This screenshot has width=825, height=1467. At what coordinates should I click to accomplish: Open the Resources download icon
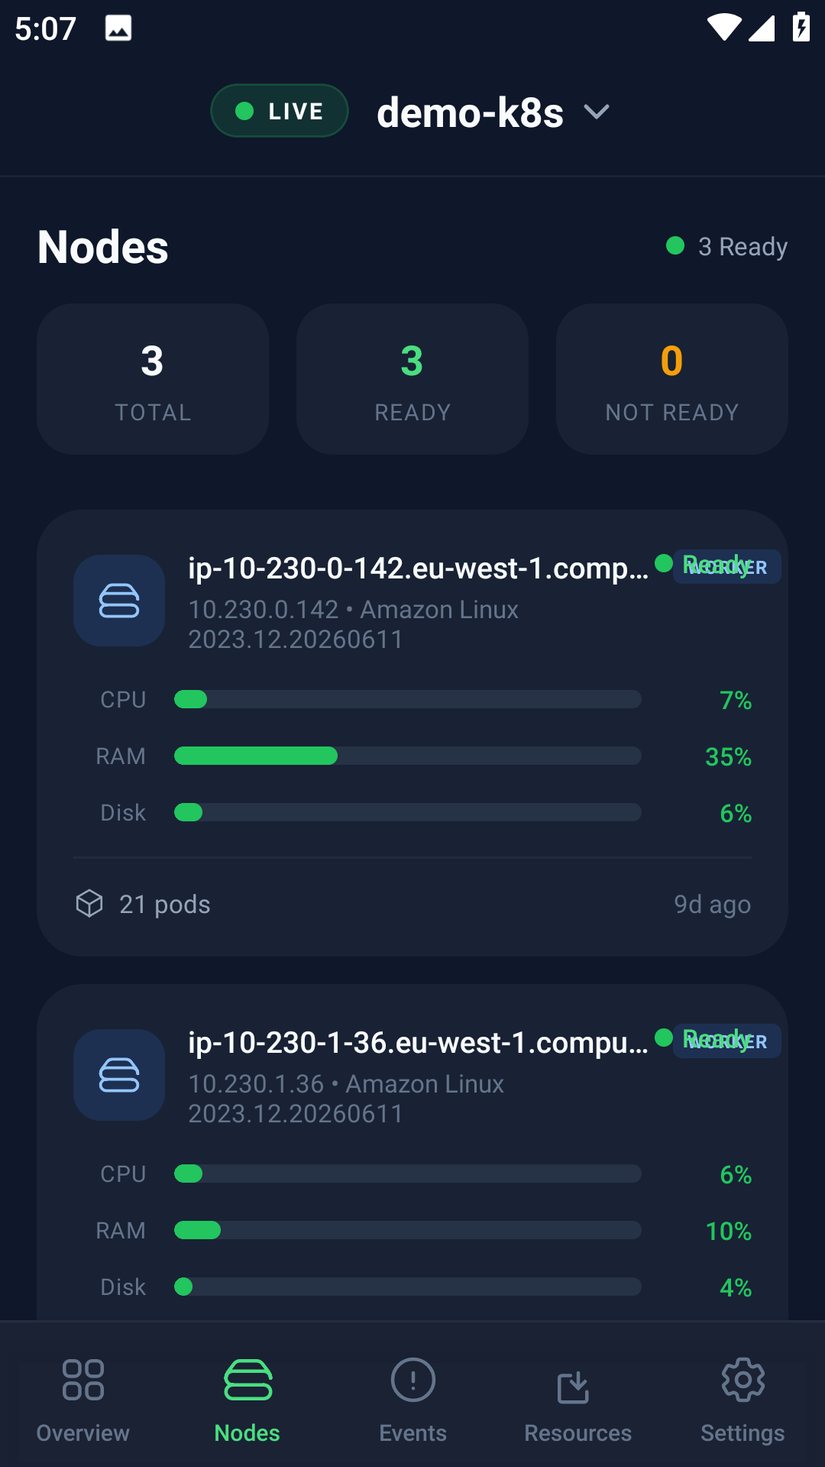(574, 1387)
